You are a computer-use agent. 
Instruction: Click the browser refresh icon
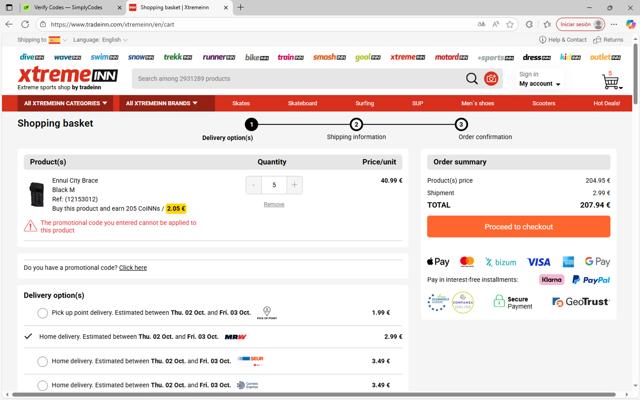tap(25, 24)
